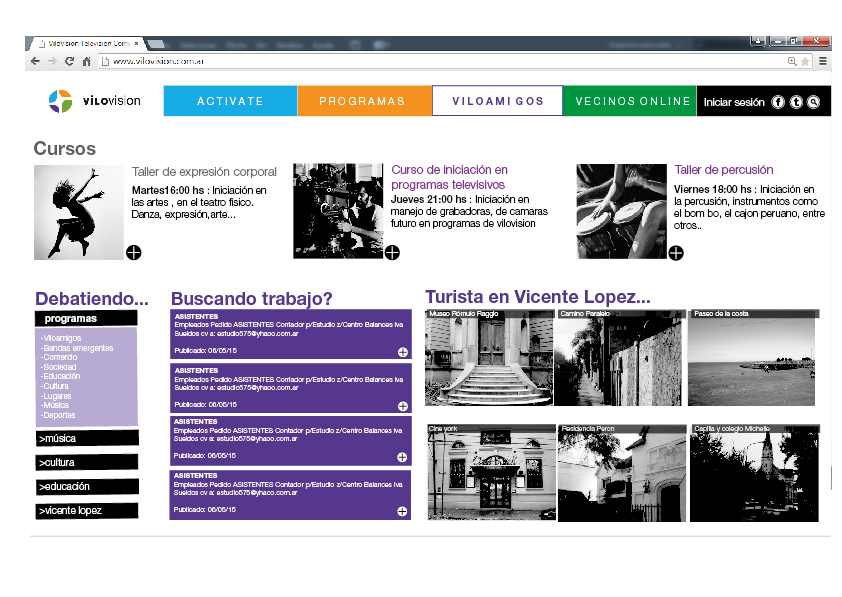This screenshot has width=842, height=597.
Task: Open the Bandas emergentes program link
Action: (78, 348)
